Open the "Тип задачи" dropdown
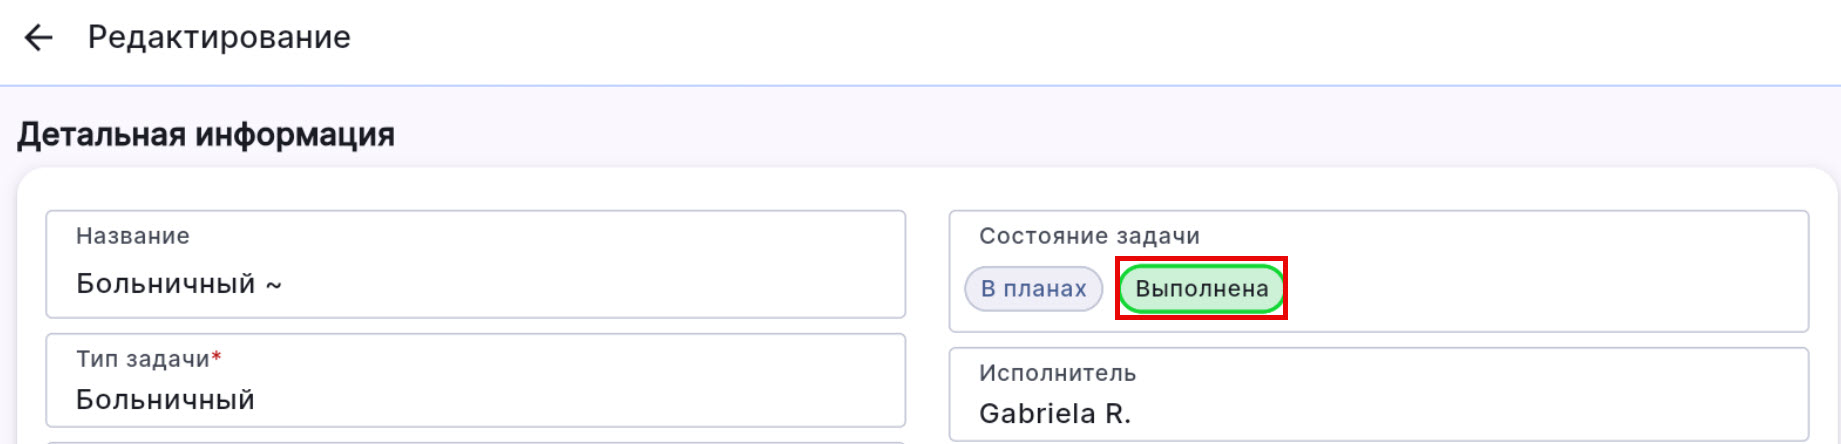This screenshot has width=1841, height=444. coord(475,381)
